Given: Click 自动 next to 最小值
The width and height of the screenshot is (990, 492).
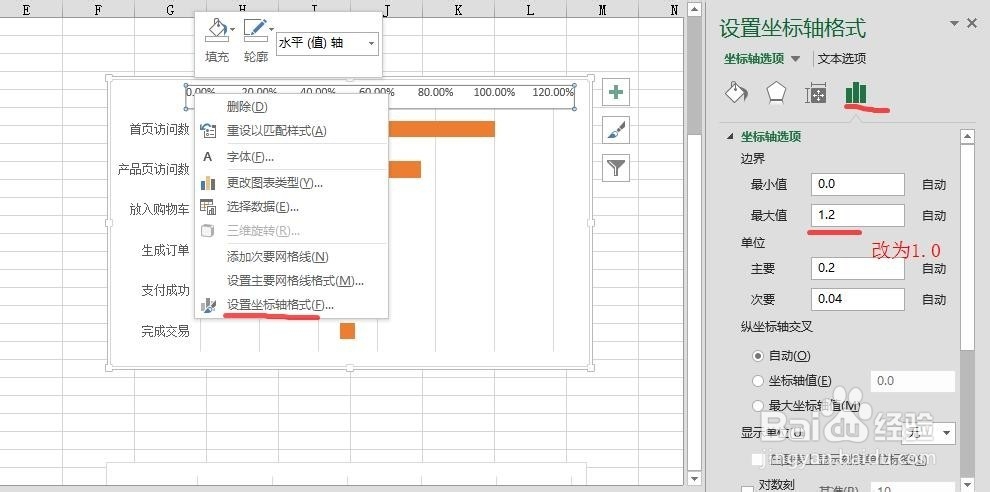Looking at the screenshot, I should (934, 184).
